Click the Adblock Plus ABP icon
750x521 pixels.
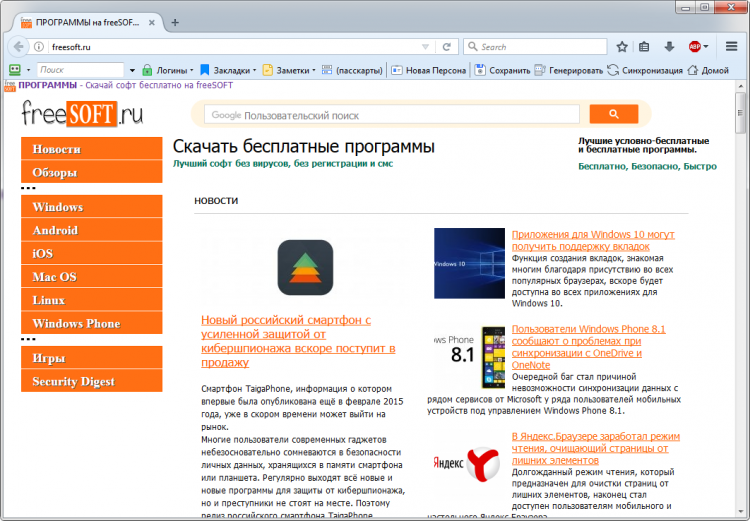tap(694, 47)
